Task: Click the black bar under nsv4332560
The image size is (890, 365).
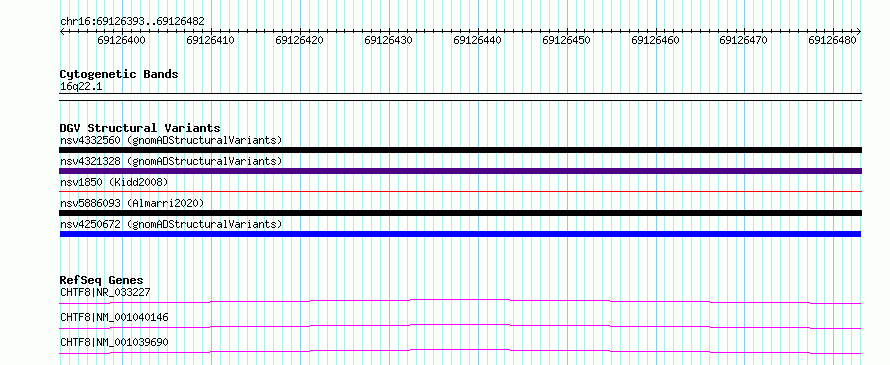Action: pyautogui.click(x=460, y=150)
